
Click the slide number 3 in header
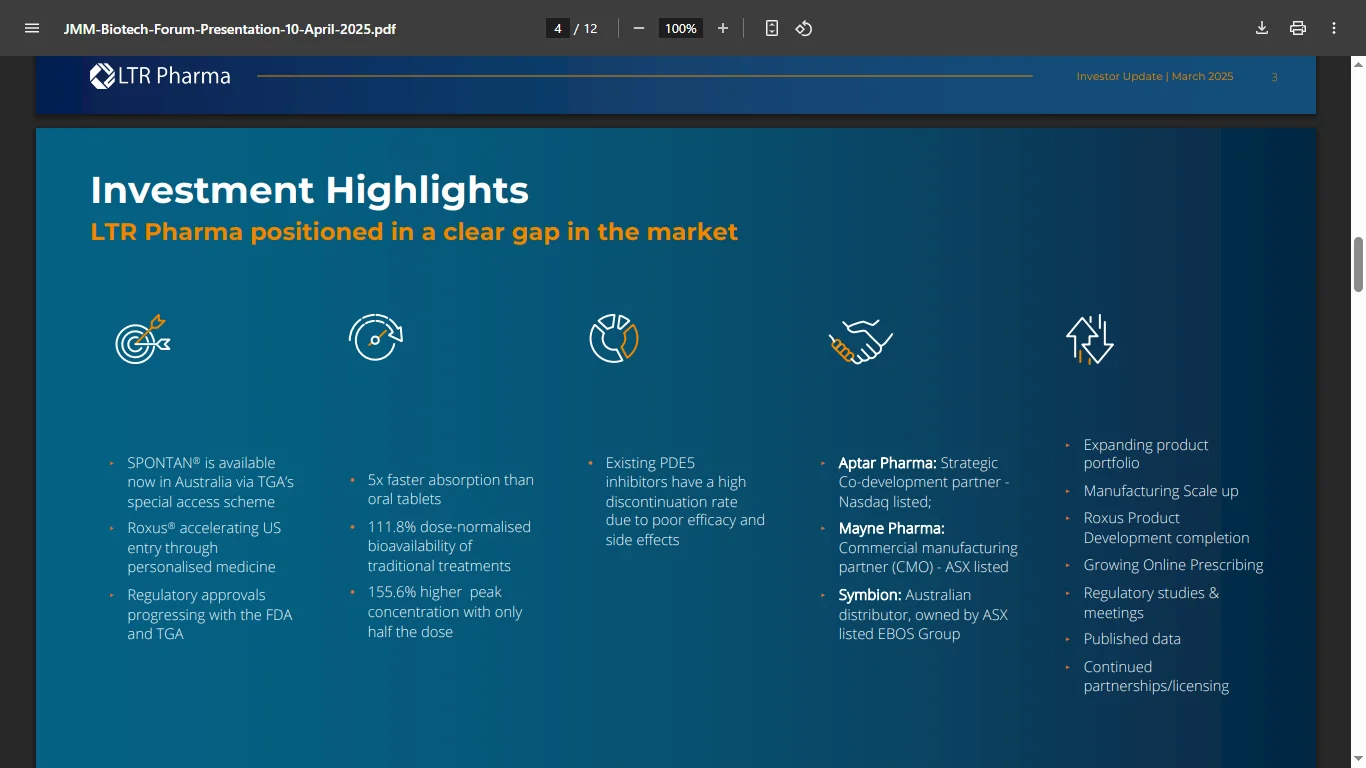(1274, 77)
